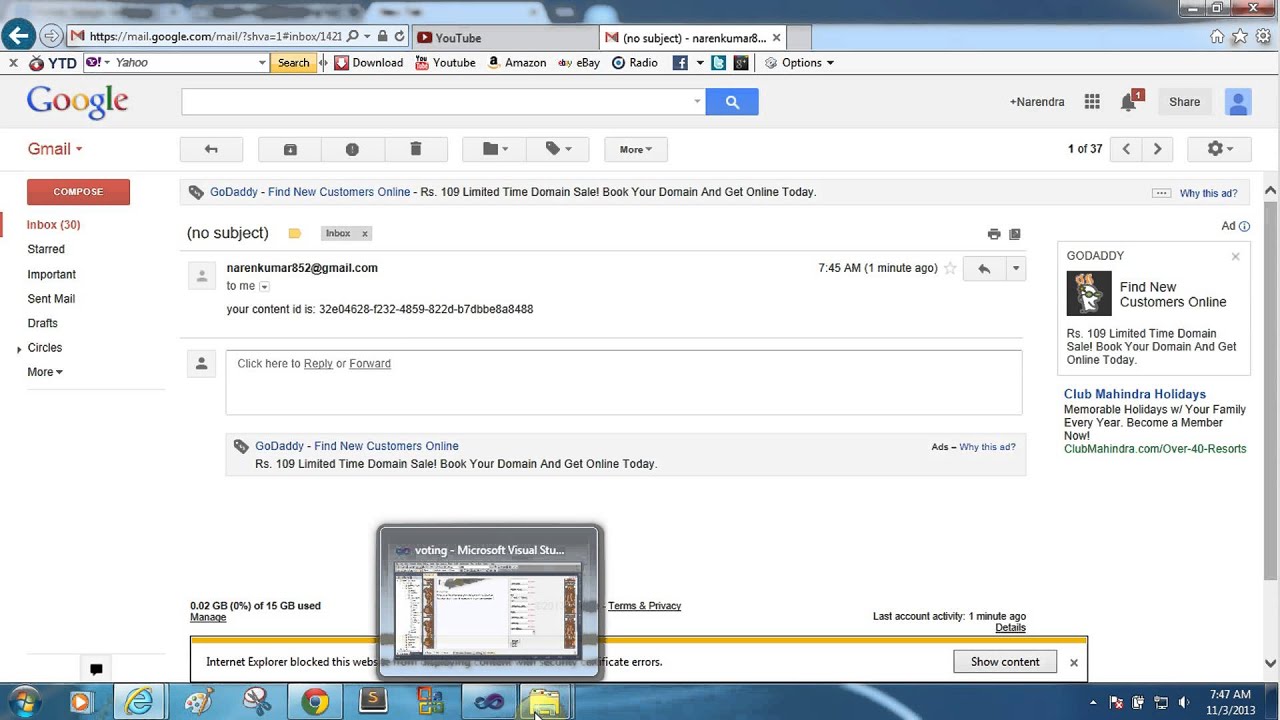Click in the Gmail search field
1280x720 pixels.
[x=437, y=102]
